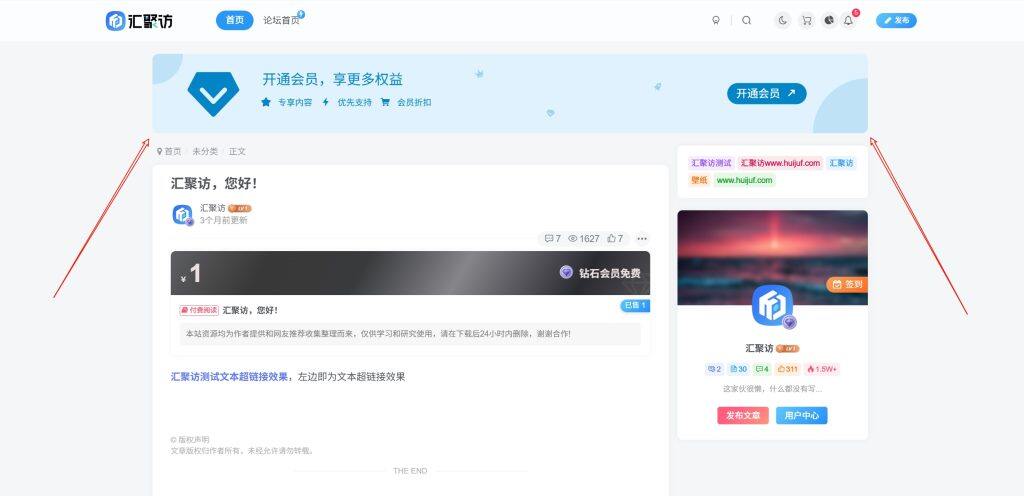Click the posts stat badge 30
This screenshot has height=496, width=1024.
(739, 369)
